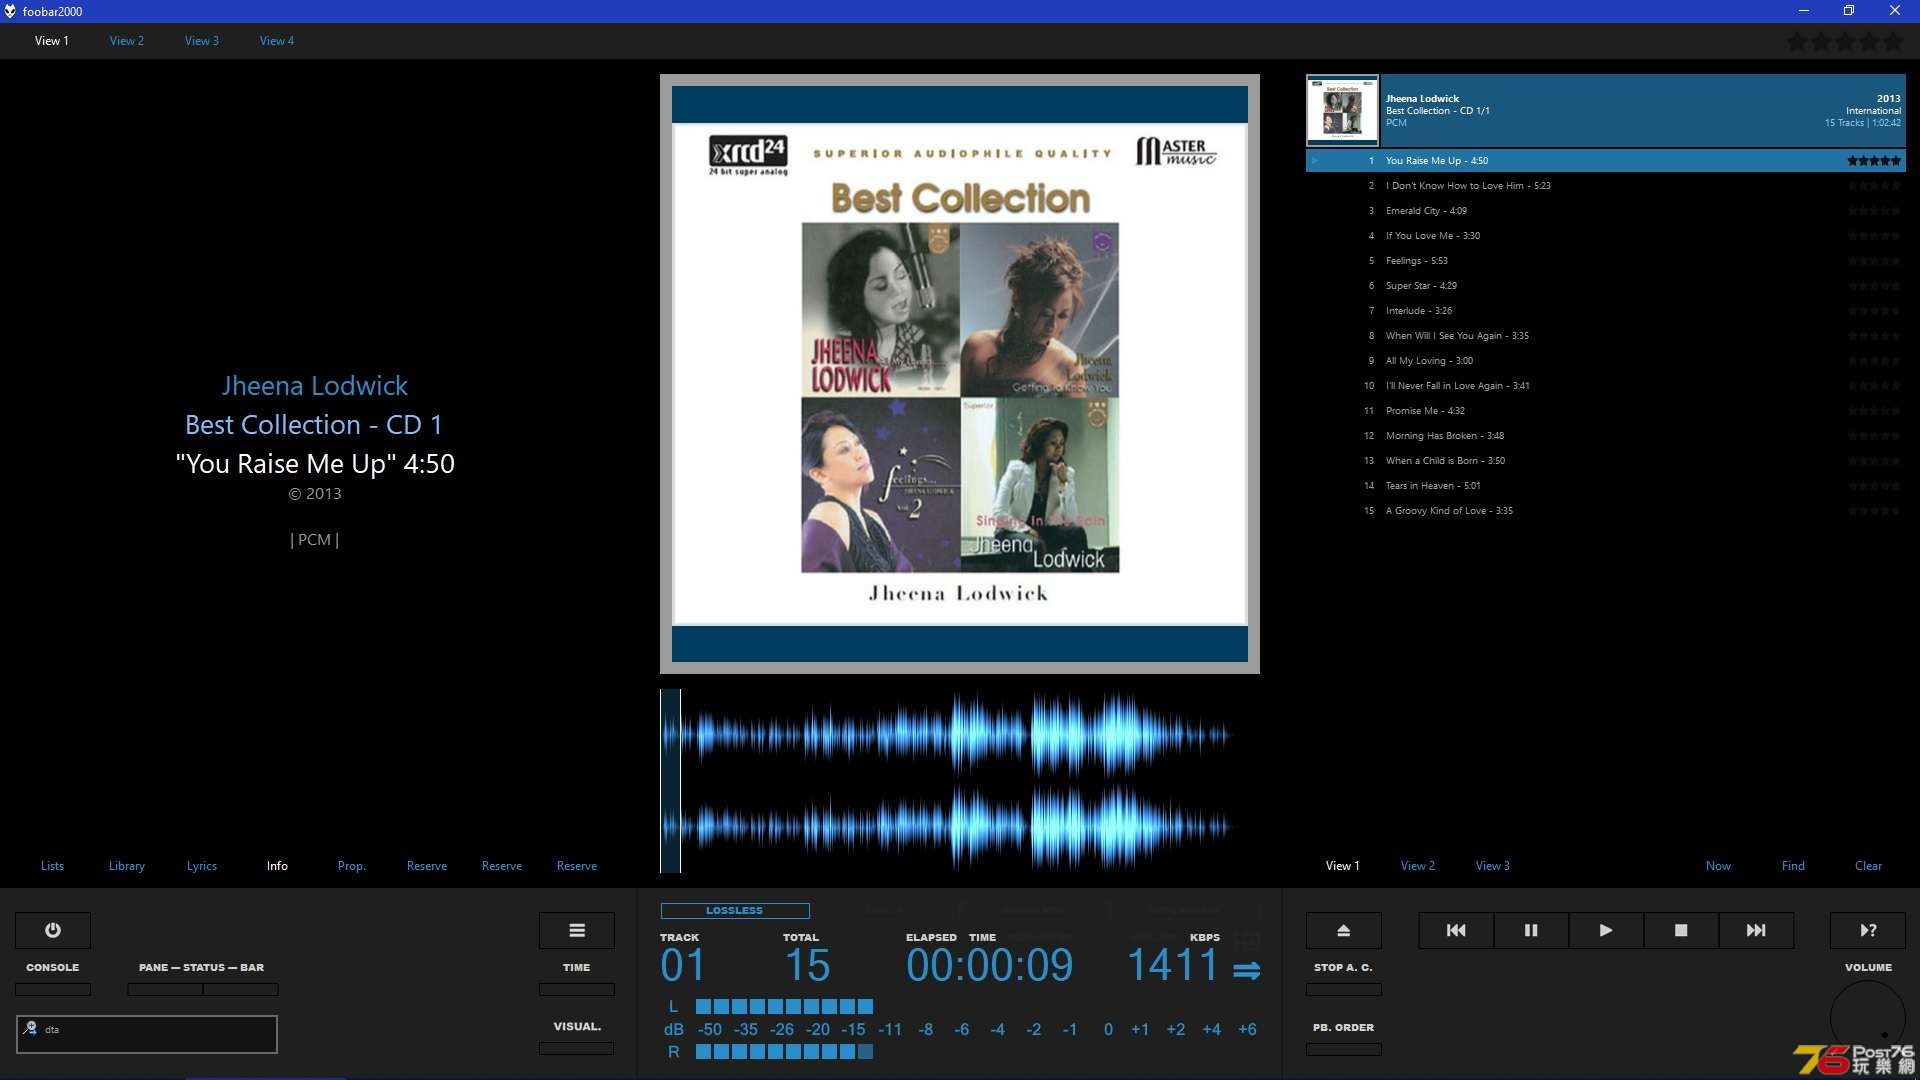The image size is (1920, 1080).
Task: Click the eject/stop A.C. button
Action: [1342, 930]
